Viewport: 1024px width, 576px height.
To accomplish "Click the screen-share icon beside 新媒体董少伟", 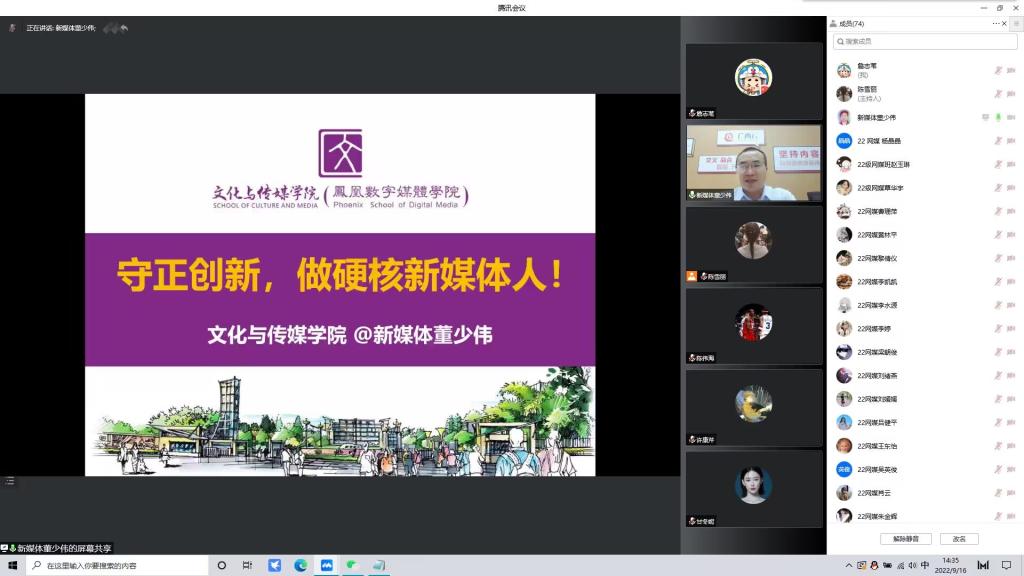I will (985, 118).
